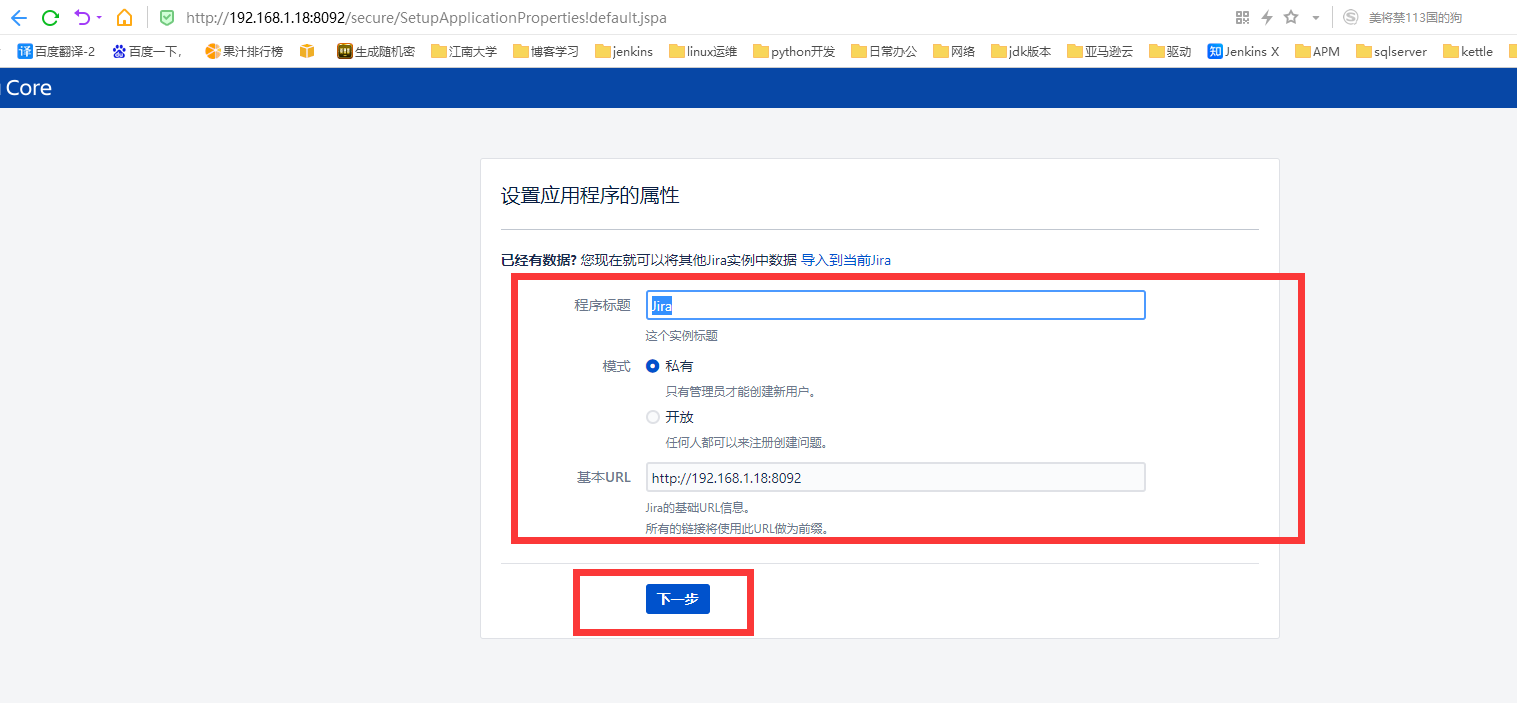Reload the page with the green refresh icon

coord(50,17)
